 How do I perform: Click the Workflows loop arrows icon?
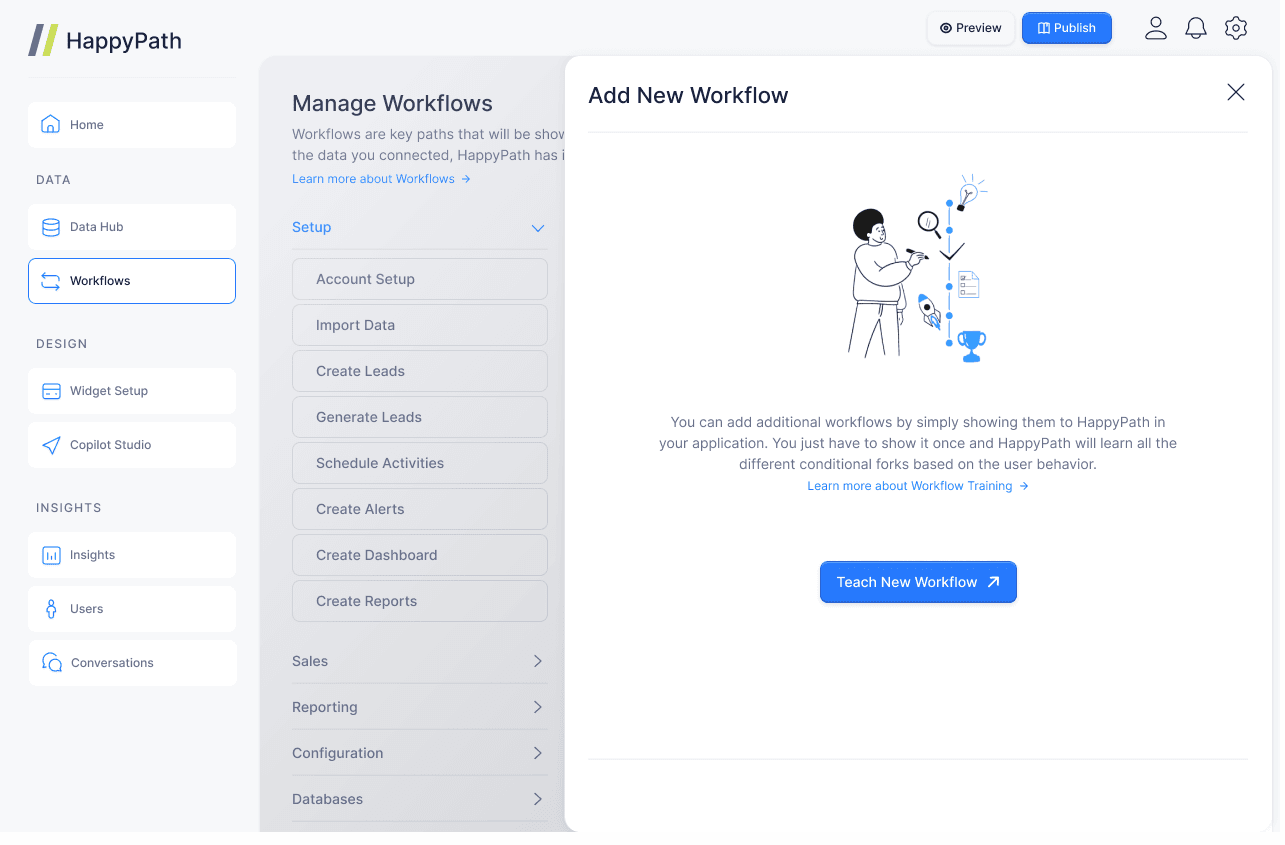point(50,281)
